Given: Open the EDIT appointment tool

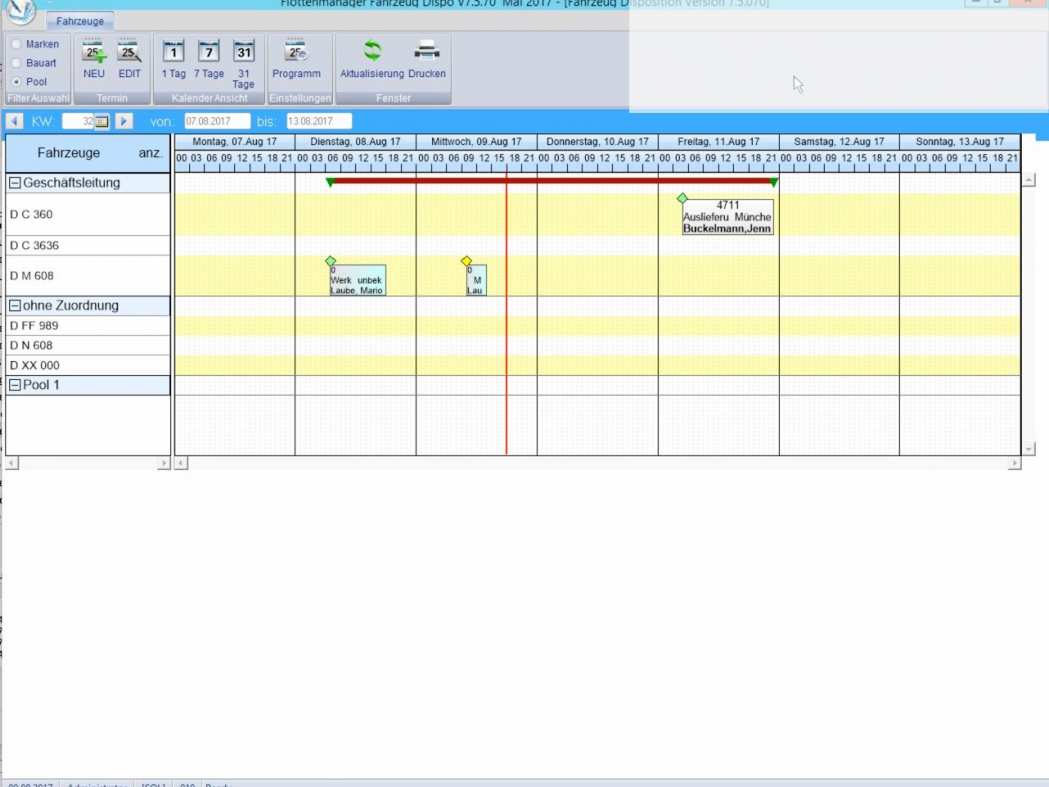Looking at the screenshot, I should (x=130, y=55).
